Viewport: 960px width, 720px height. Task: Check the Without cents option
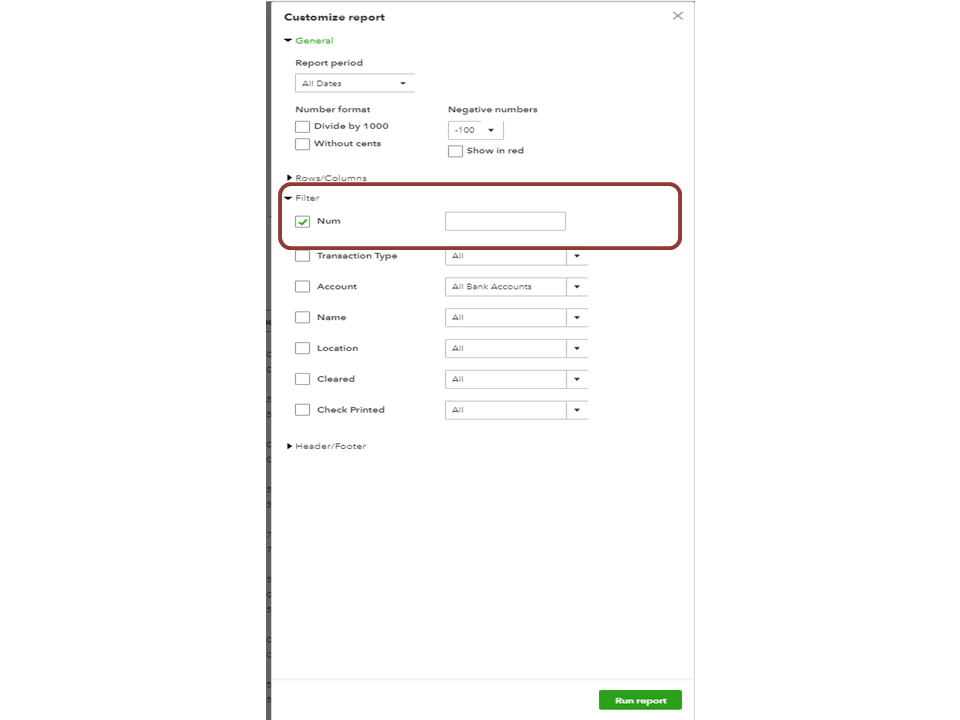click(302, 144)
